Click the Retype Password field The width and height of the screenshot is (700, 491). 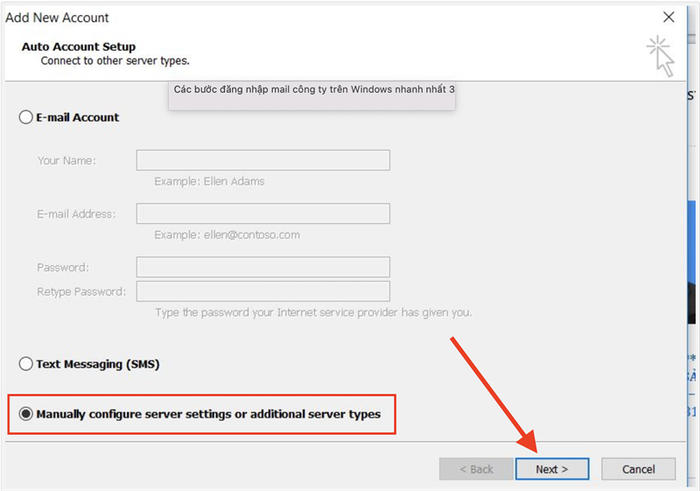pos(263,291)
